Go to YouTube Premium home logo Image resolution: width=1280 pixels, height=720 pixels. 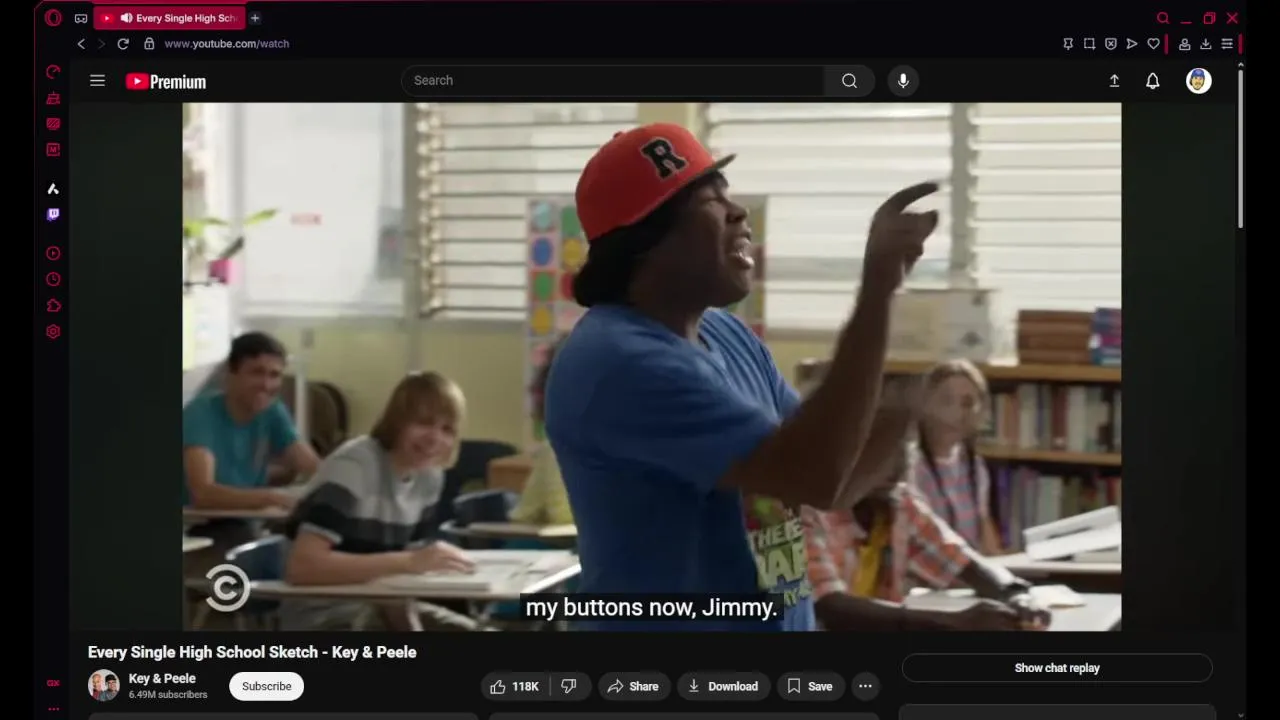[x=166, y=82]
